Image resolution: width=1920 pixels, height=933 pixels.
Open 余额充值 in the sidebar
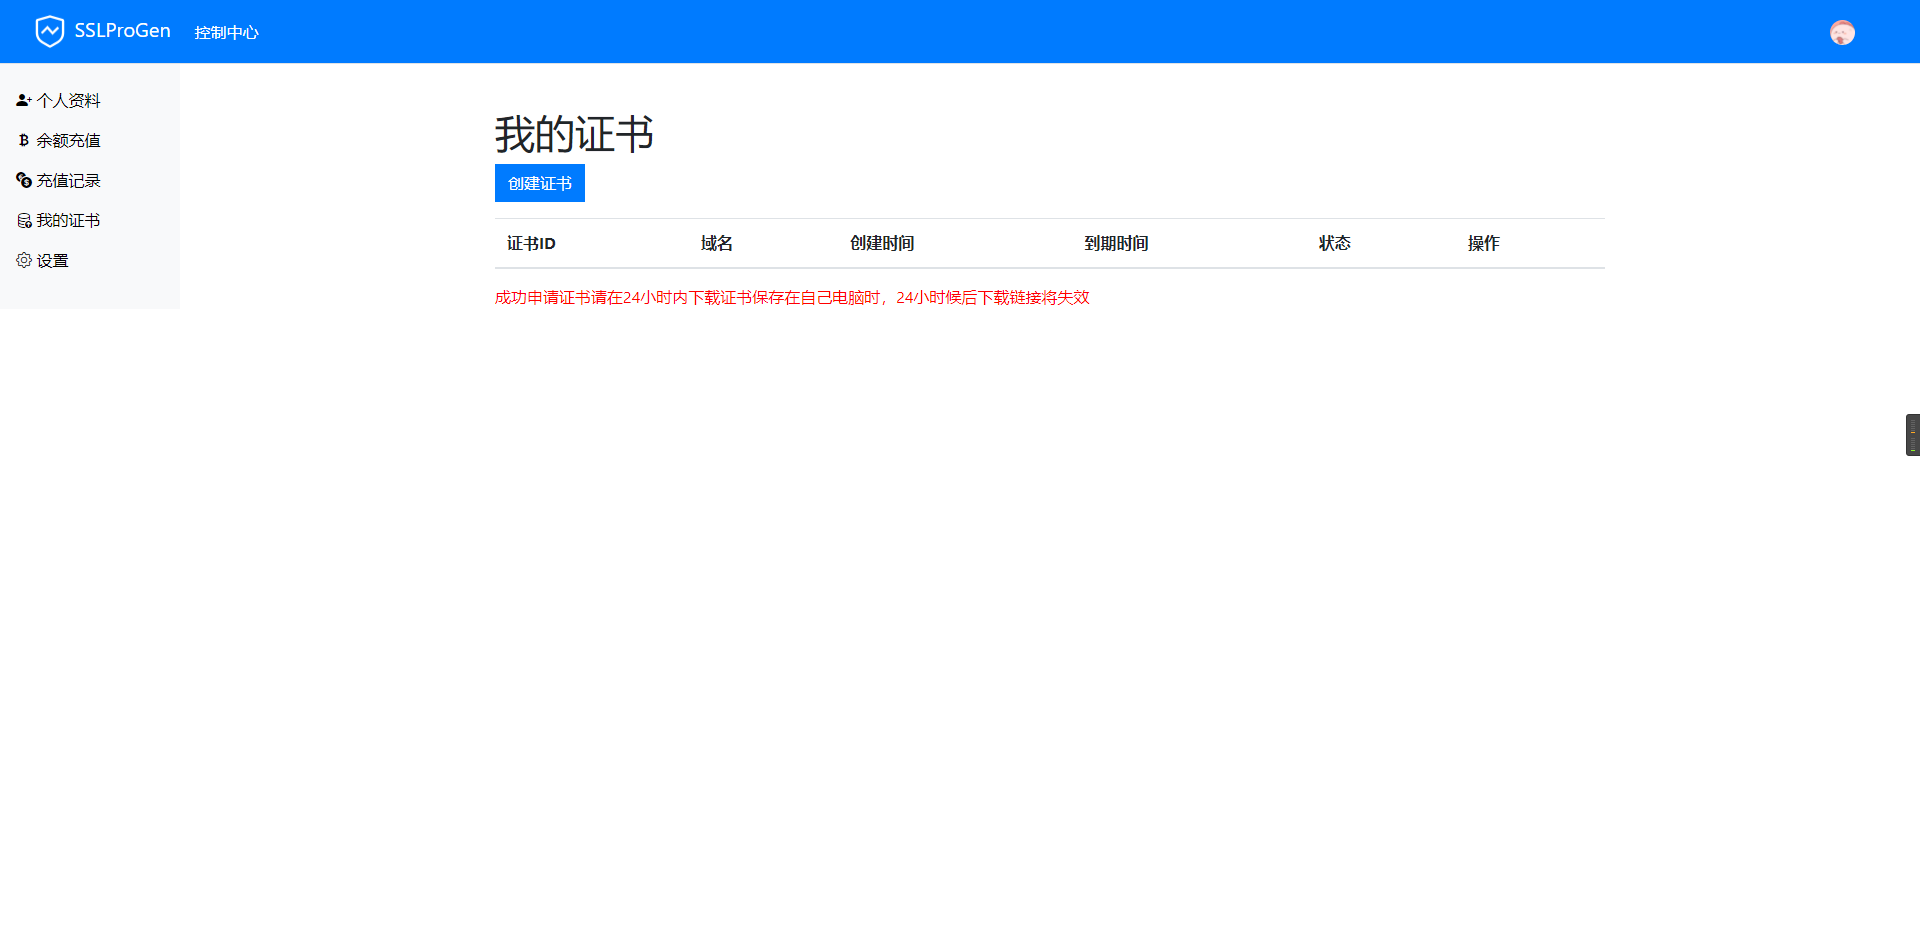pyautogui.click(x=68, y=140)
